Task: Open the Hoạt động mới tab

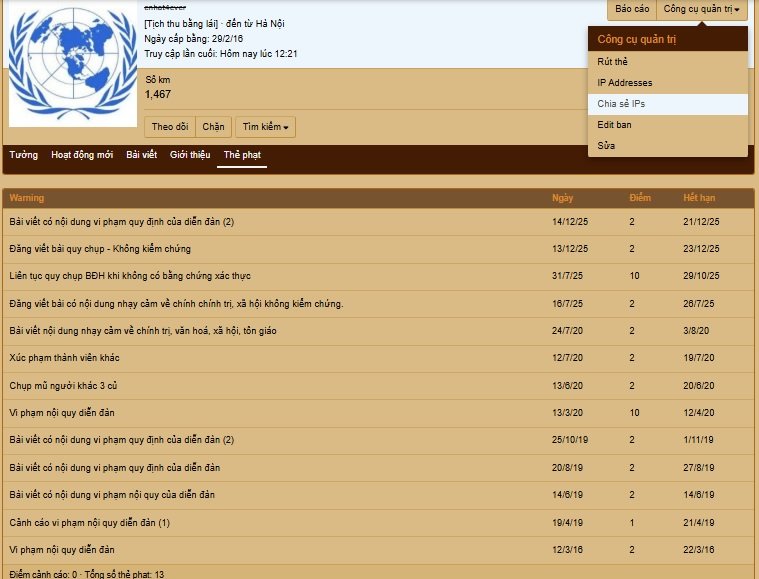Action: click(x=82, y=155)
